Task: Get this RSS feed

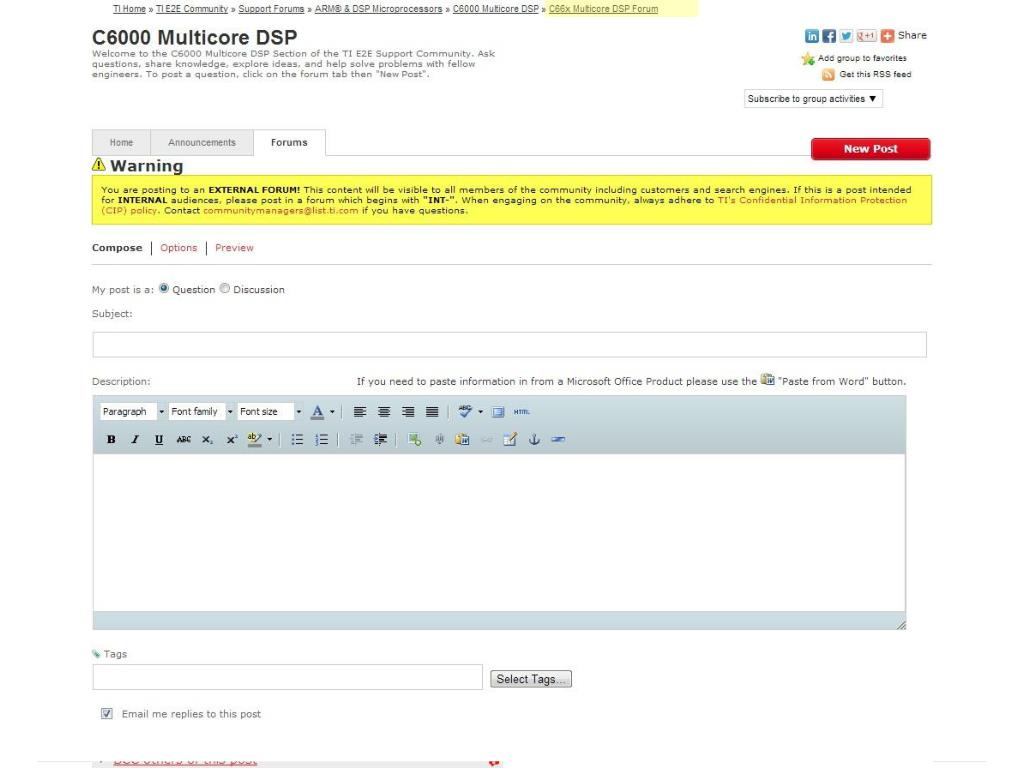Action: click(867, 74)
